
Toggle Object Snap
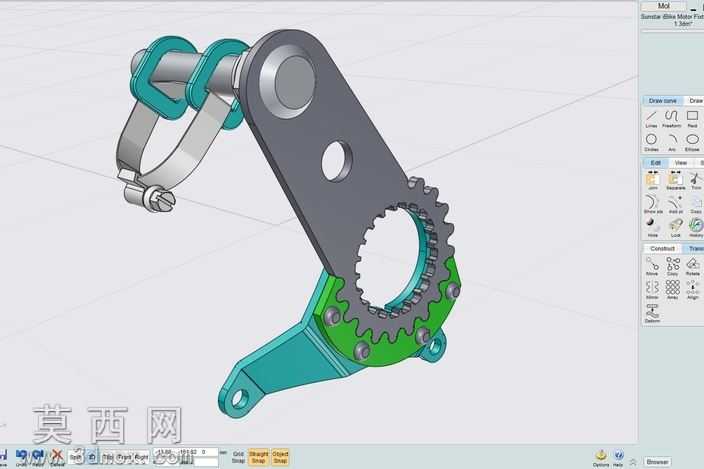click(280, 457)
